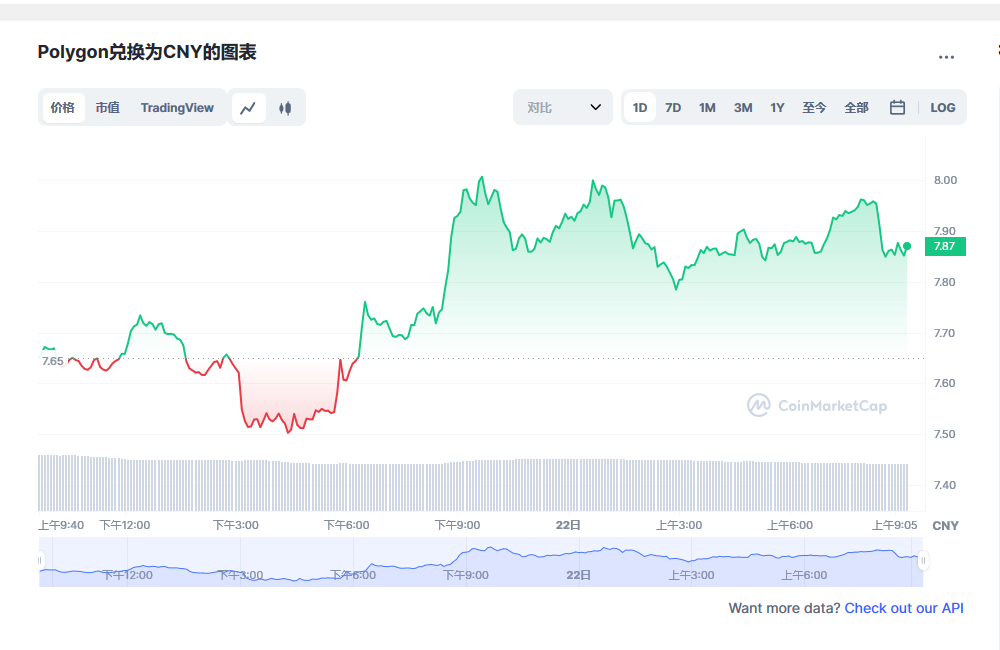Select the 全部 range option

pyautogui.click(x=856, y=107)
